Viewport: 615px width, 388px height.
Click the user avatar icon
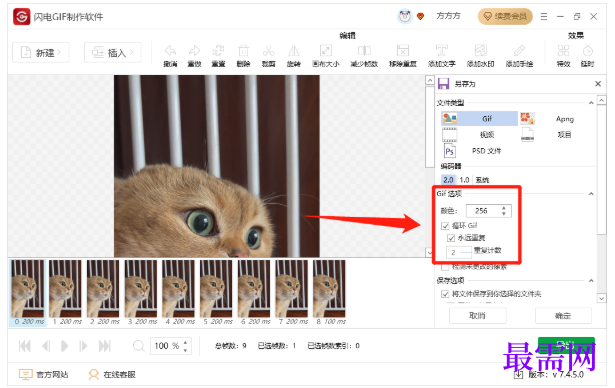[x=405, y=16]
